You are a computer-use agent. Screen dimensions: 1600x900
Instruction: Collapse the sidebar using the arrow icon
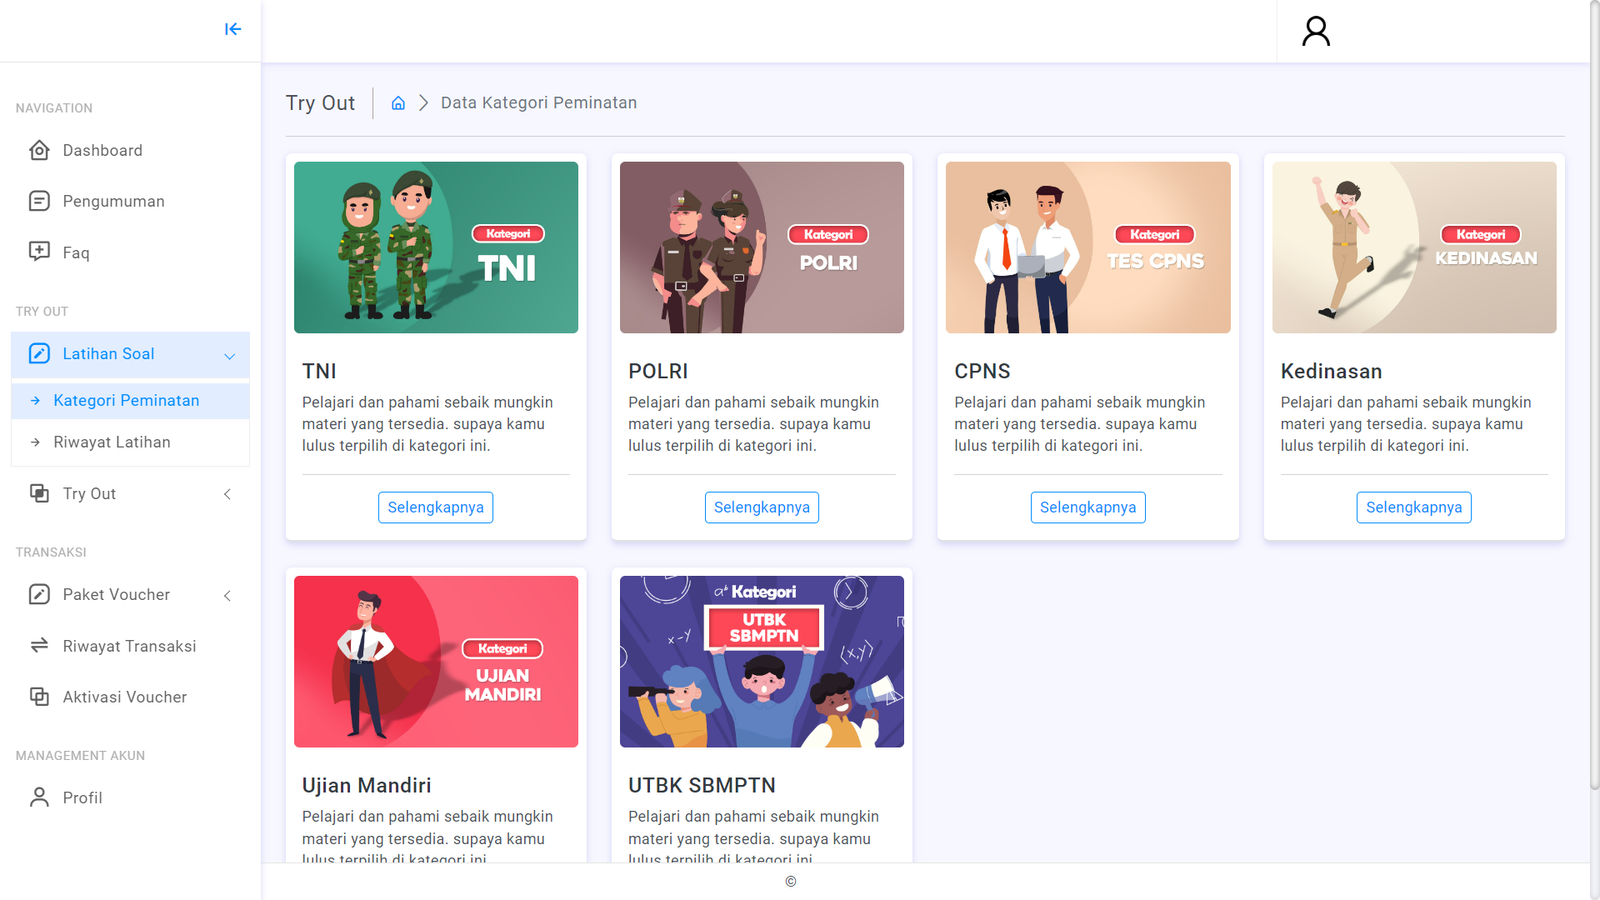(232, 30)
